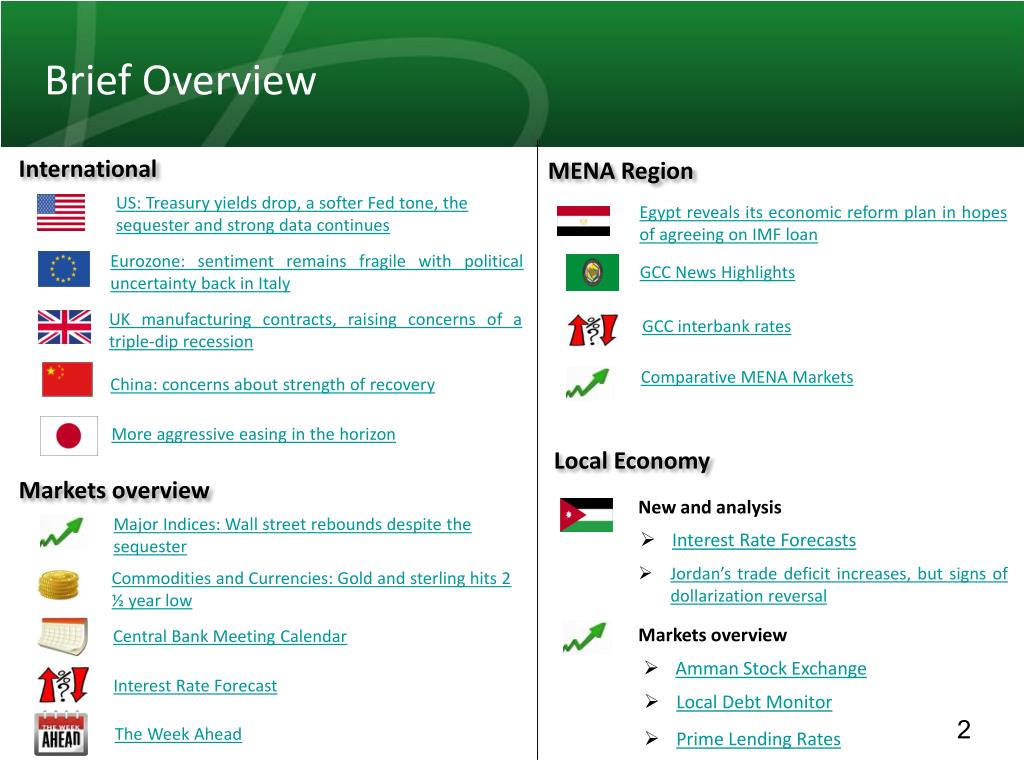This screenshot has height=768, width=1024.
Task: Click Markets overview heading in left column
Action: [114, 490]
